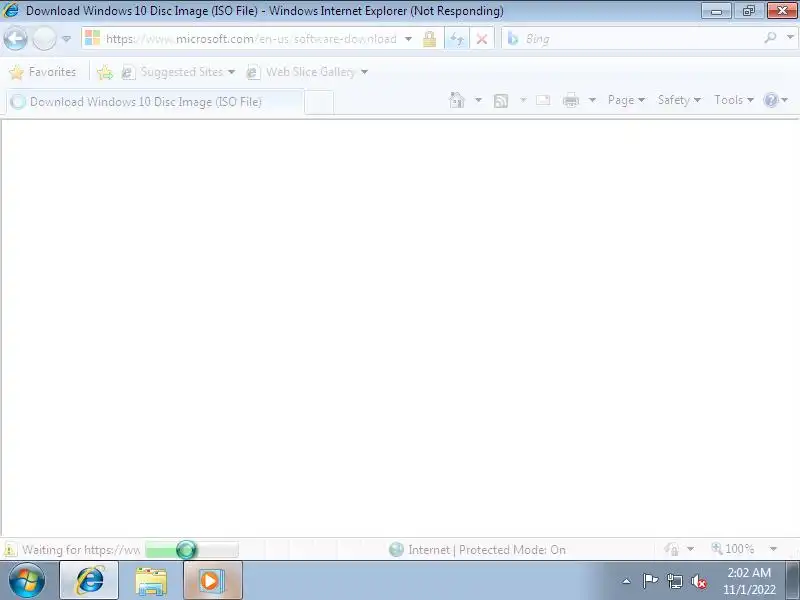The width and height of the screenshot is (800, 600).
Task: Click the Add to Favorites Bar icon
Action: pos(105,72)
